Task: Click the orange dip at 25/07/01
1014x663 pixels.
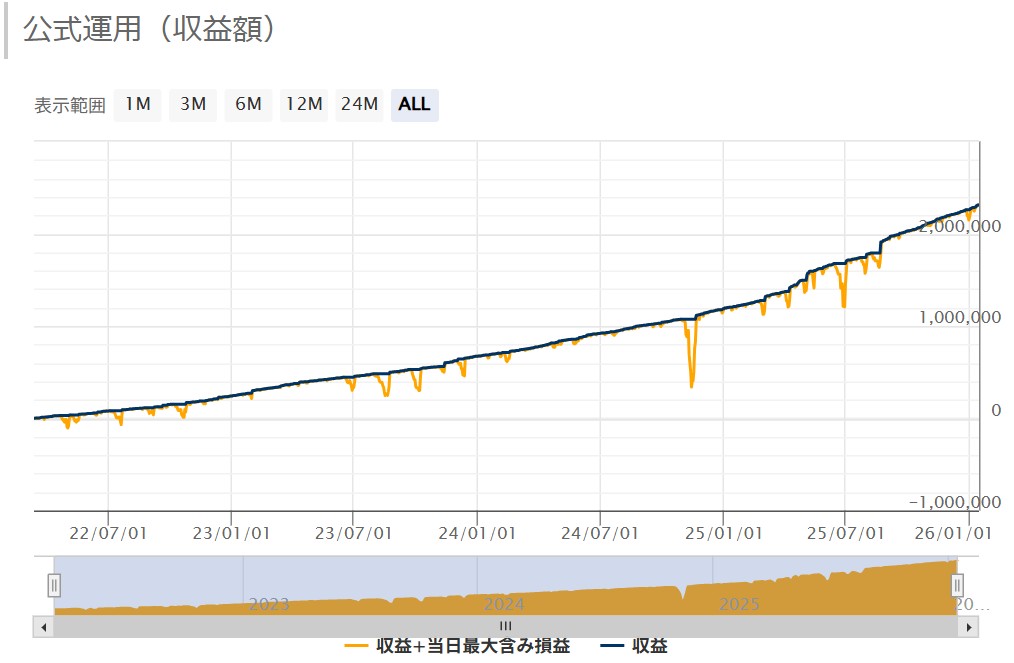Action: pos(844,304)
